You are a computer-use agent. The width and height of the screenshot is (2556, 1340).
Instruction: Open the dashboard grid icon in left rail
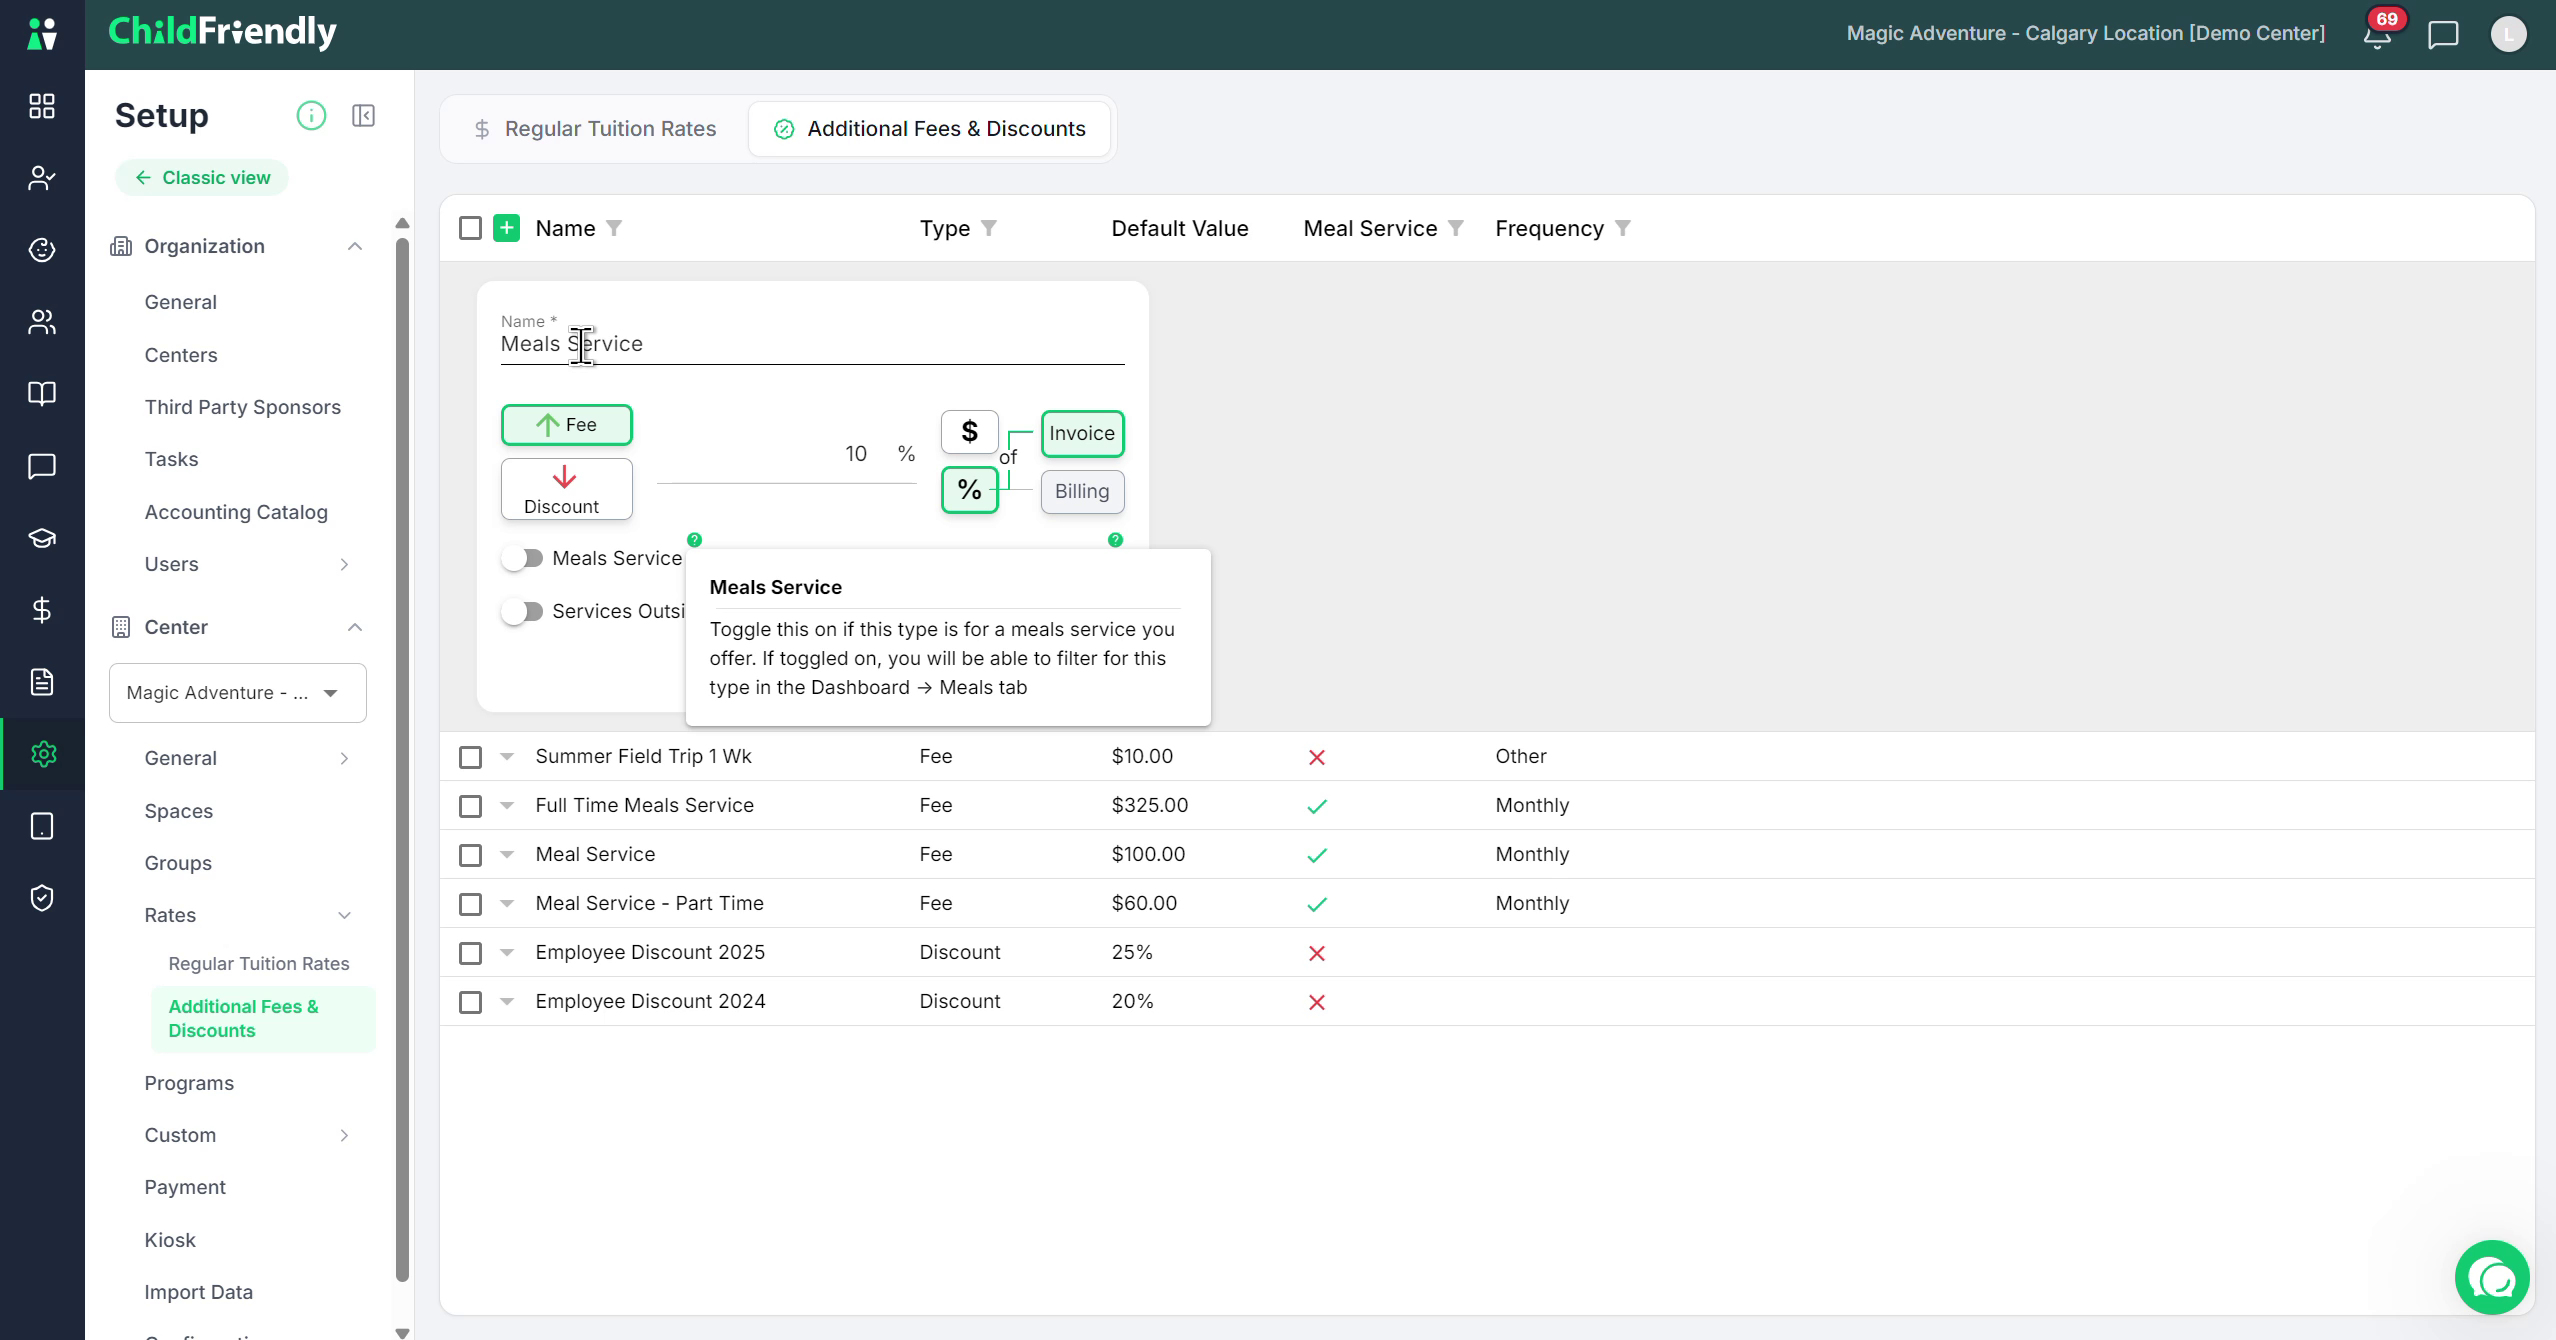(42, 106)
